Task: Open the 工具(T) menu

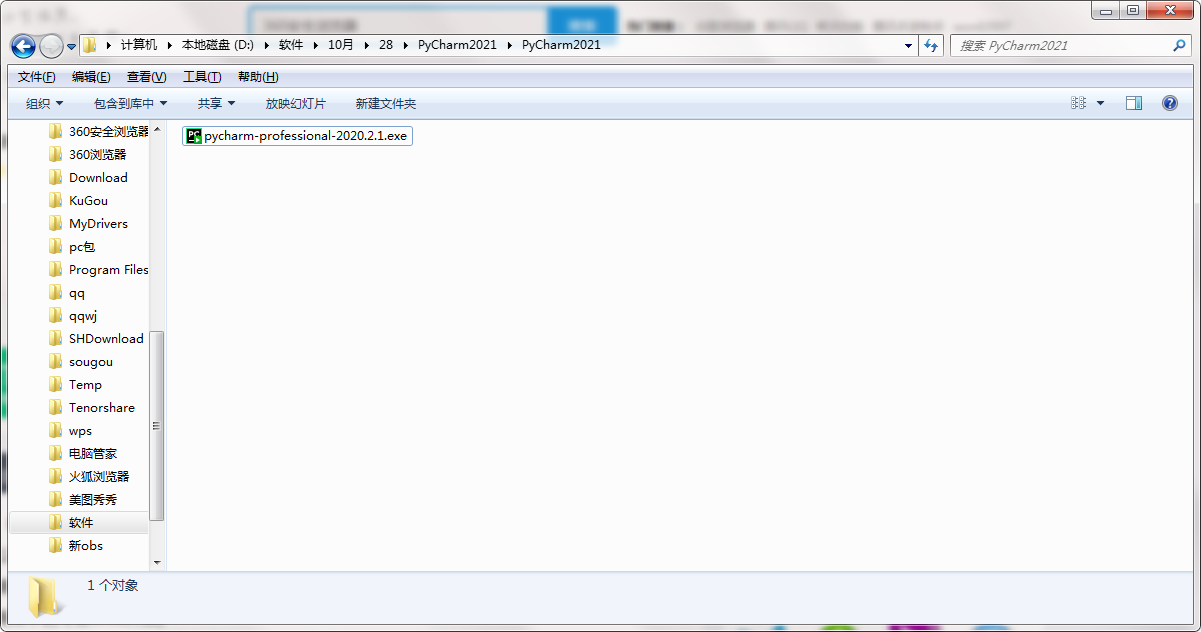Action: (x=202, y=77)
